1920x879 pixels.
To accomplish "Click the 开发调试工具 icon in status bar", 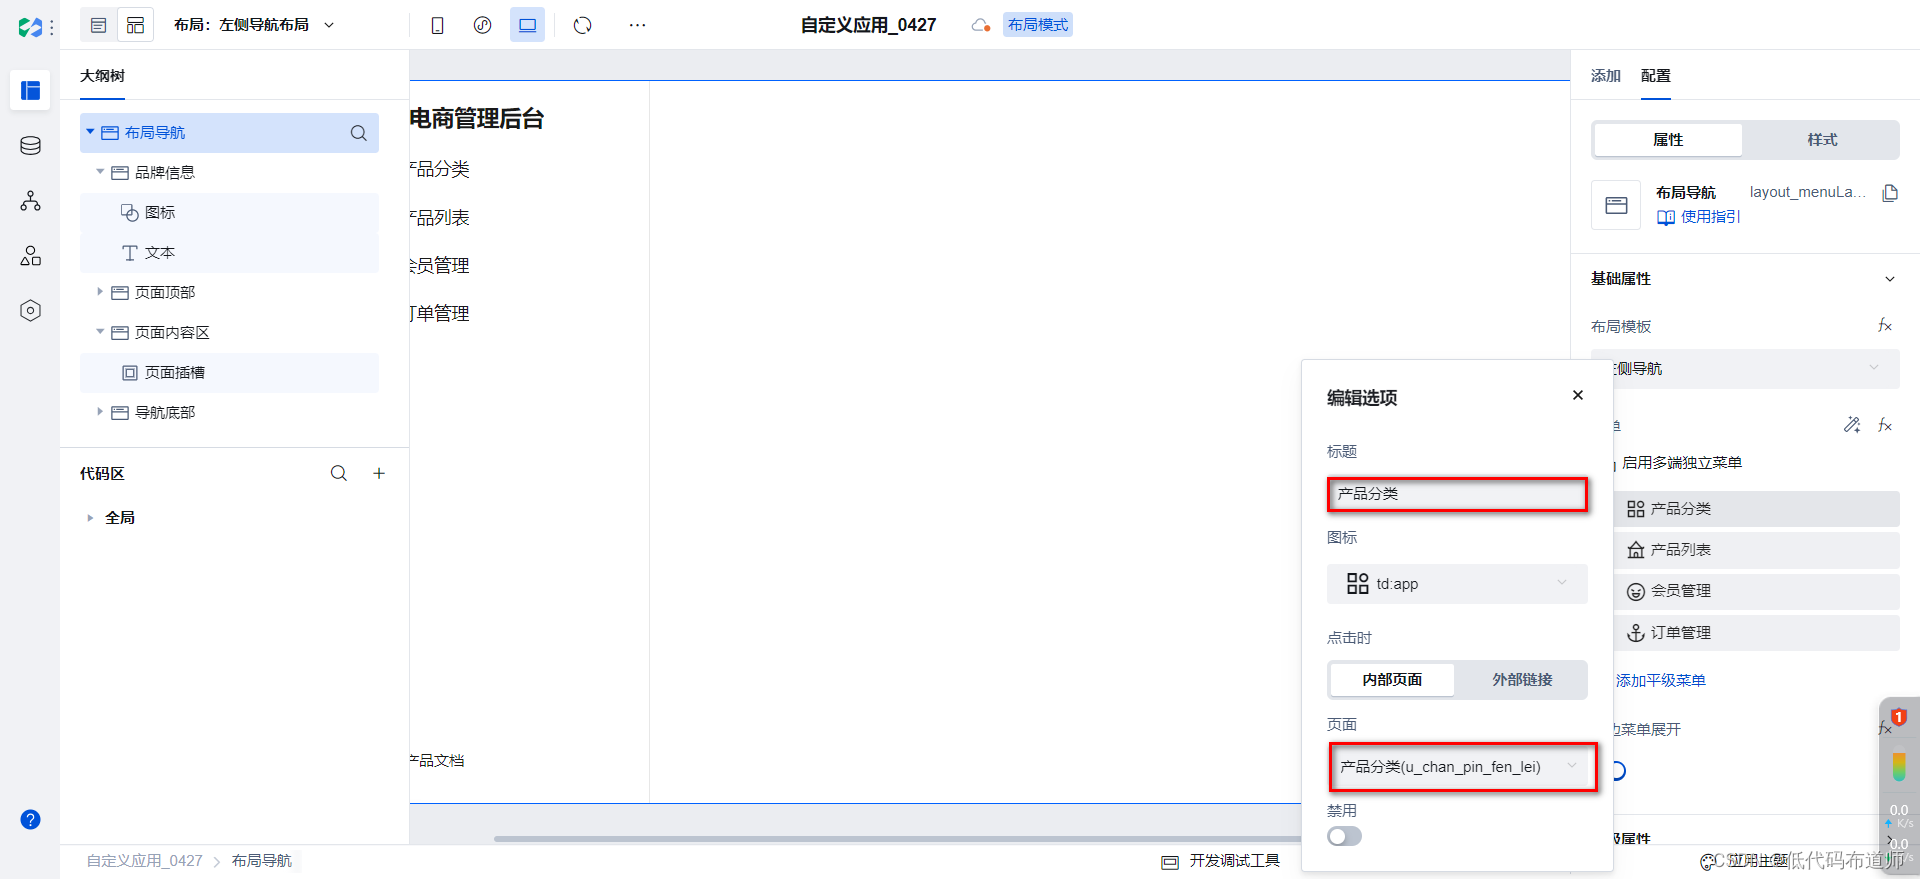I will [1170, 862].
